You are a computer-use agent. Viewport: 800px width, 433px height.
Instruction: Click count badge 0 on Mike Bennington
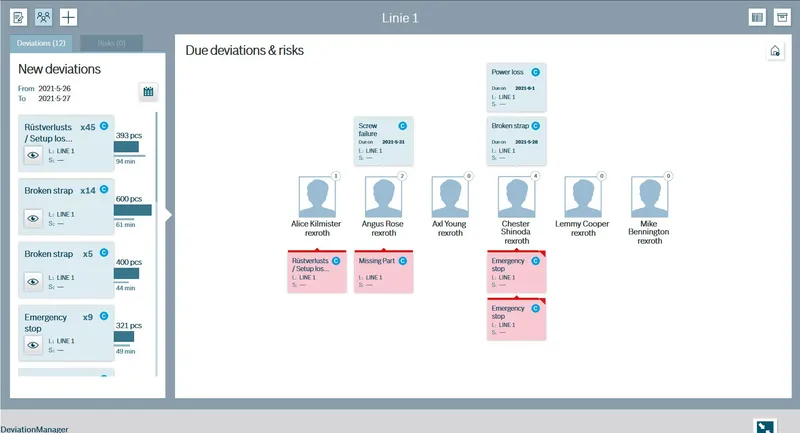(x=668, y=176)
